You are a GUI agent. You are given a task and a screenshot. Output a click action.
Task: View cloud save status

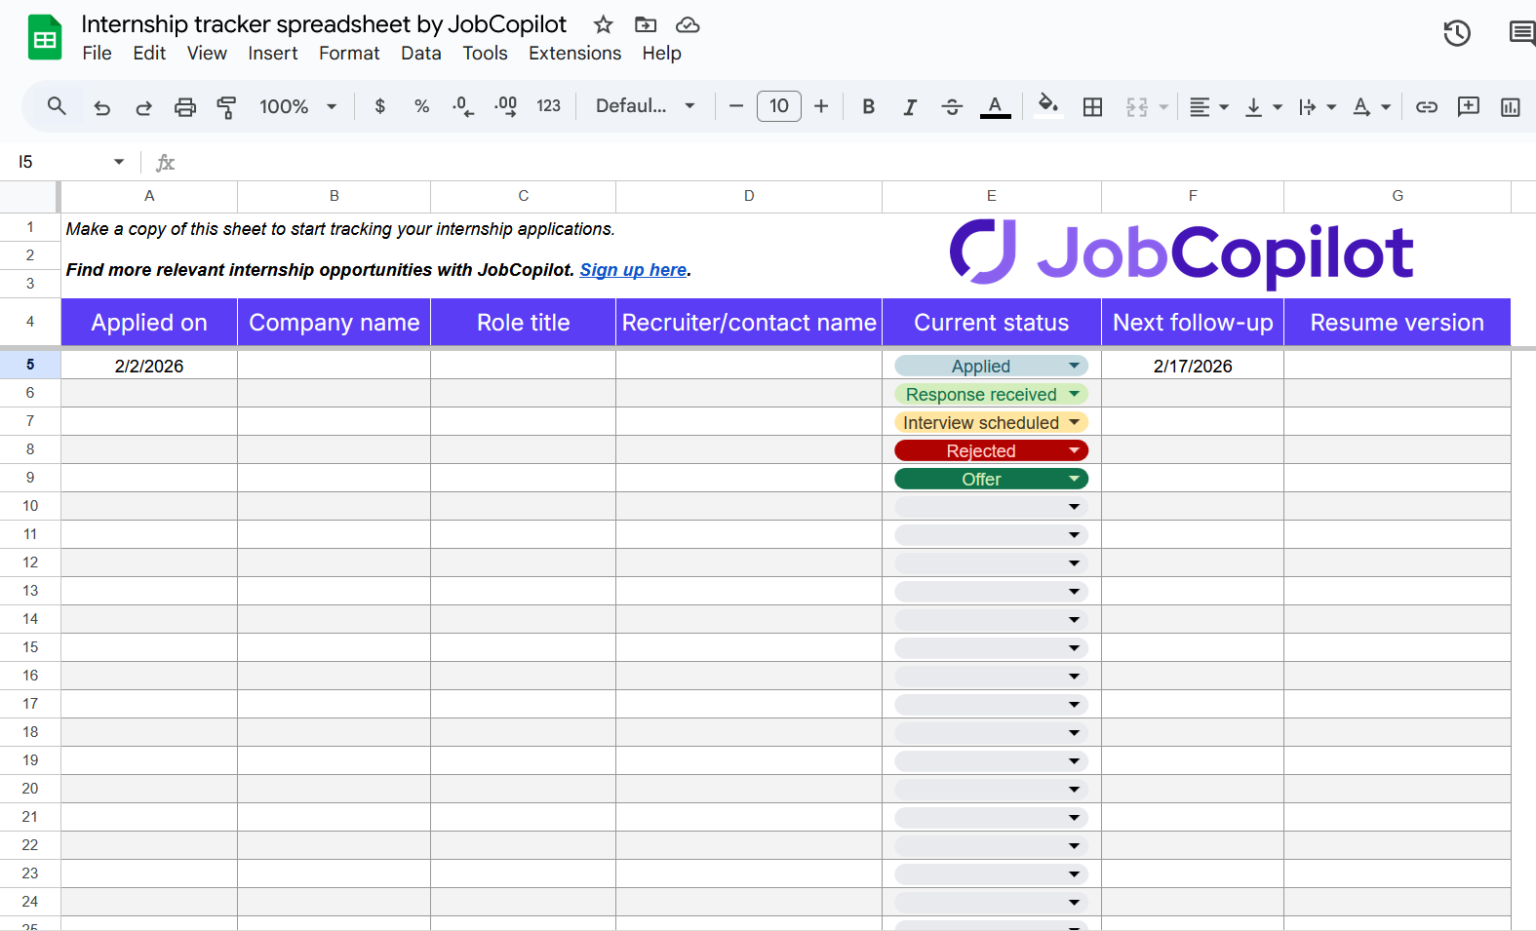688,25
